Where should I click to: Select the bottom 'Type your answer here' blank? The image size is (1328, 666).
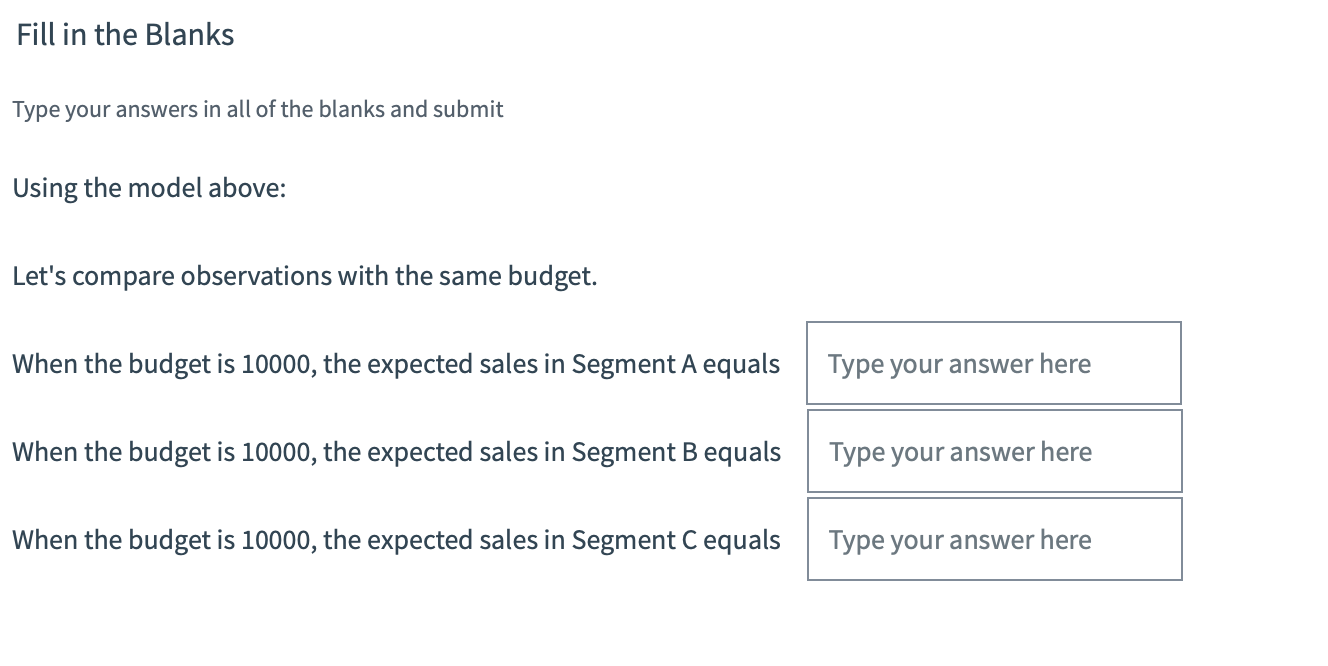coord(993,539)
